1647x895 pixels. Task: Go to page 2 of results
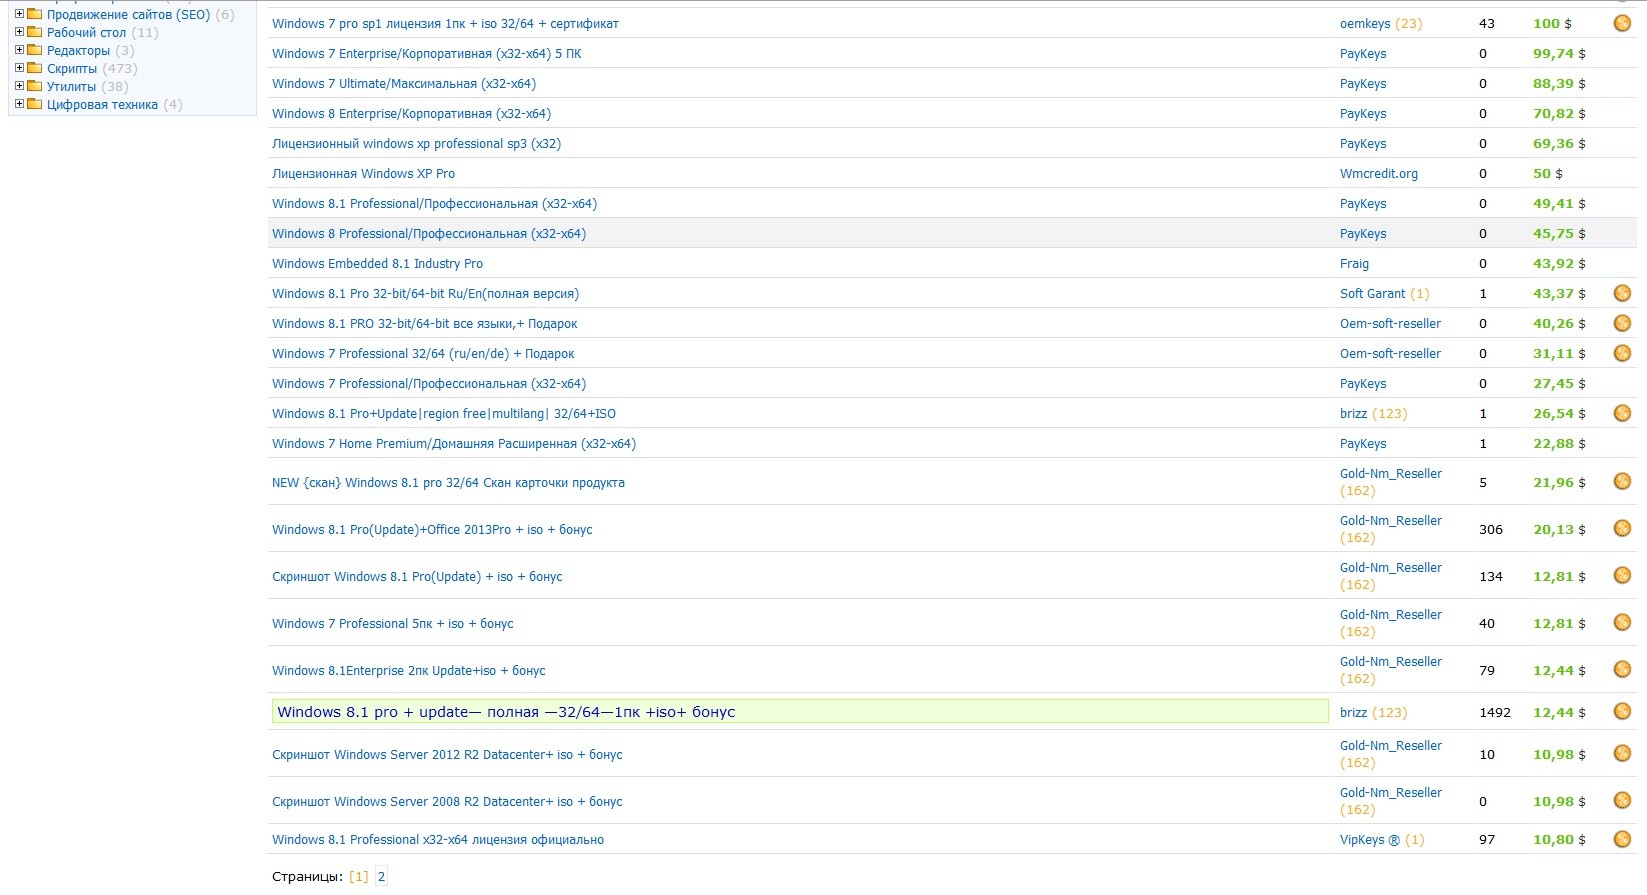(x=381, y=876)
